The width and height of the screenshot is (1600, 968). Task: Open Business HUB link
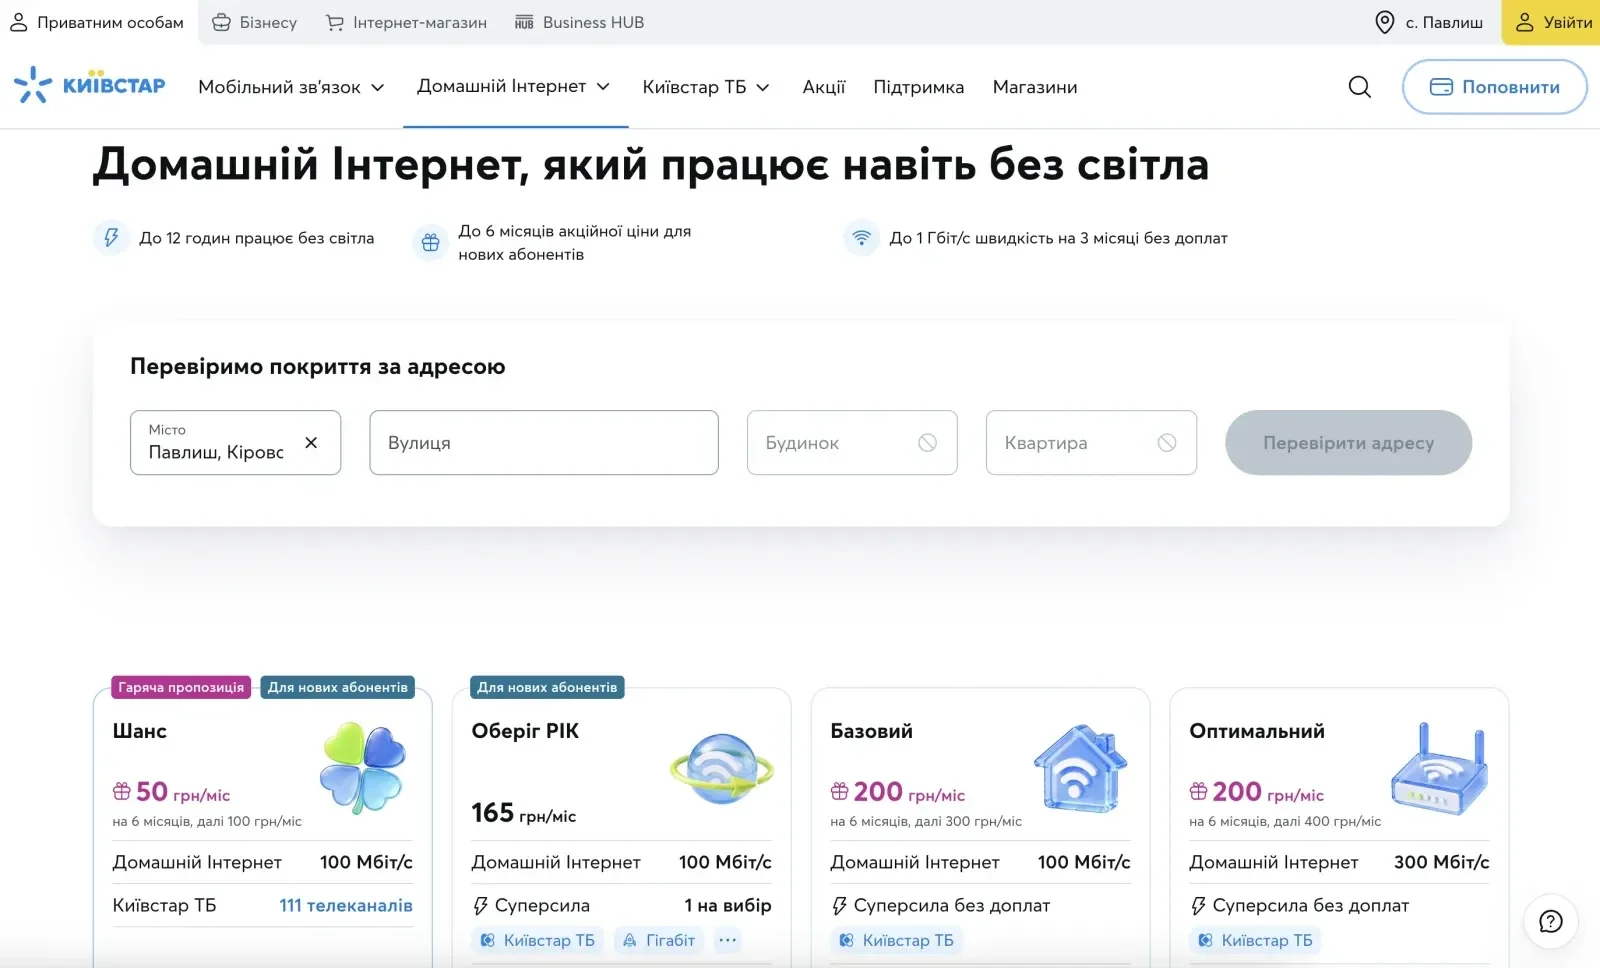(x=579, y=22)
